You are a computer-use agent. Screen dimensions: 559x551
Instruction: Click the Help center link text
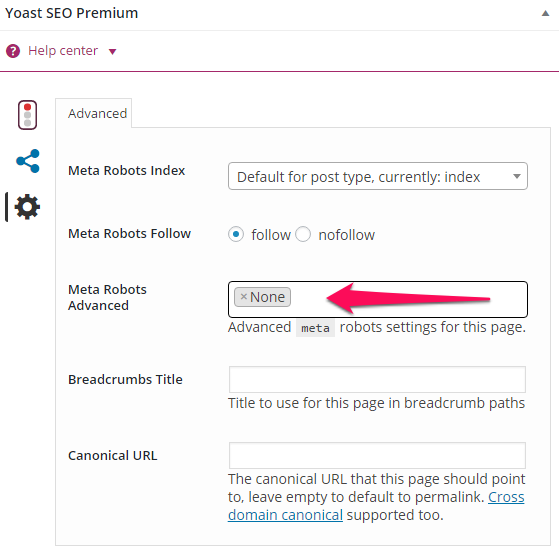click(63, 51)
